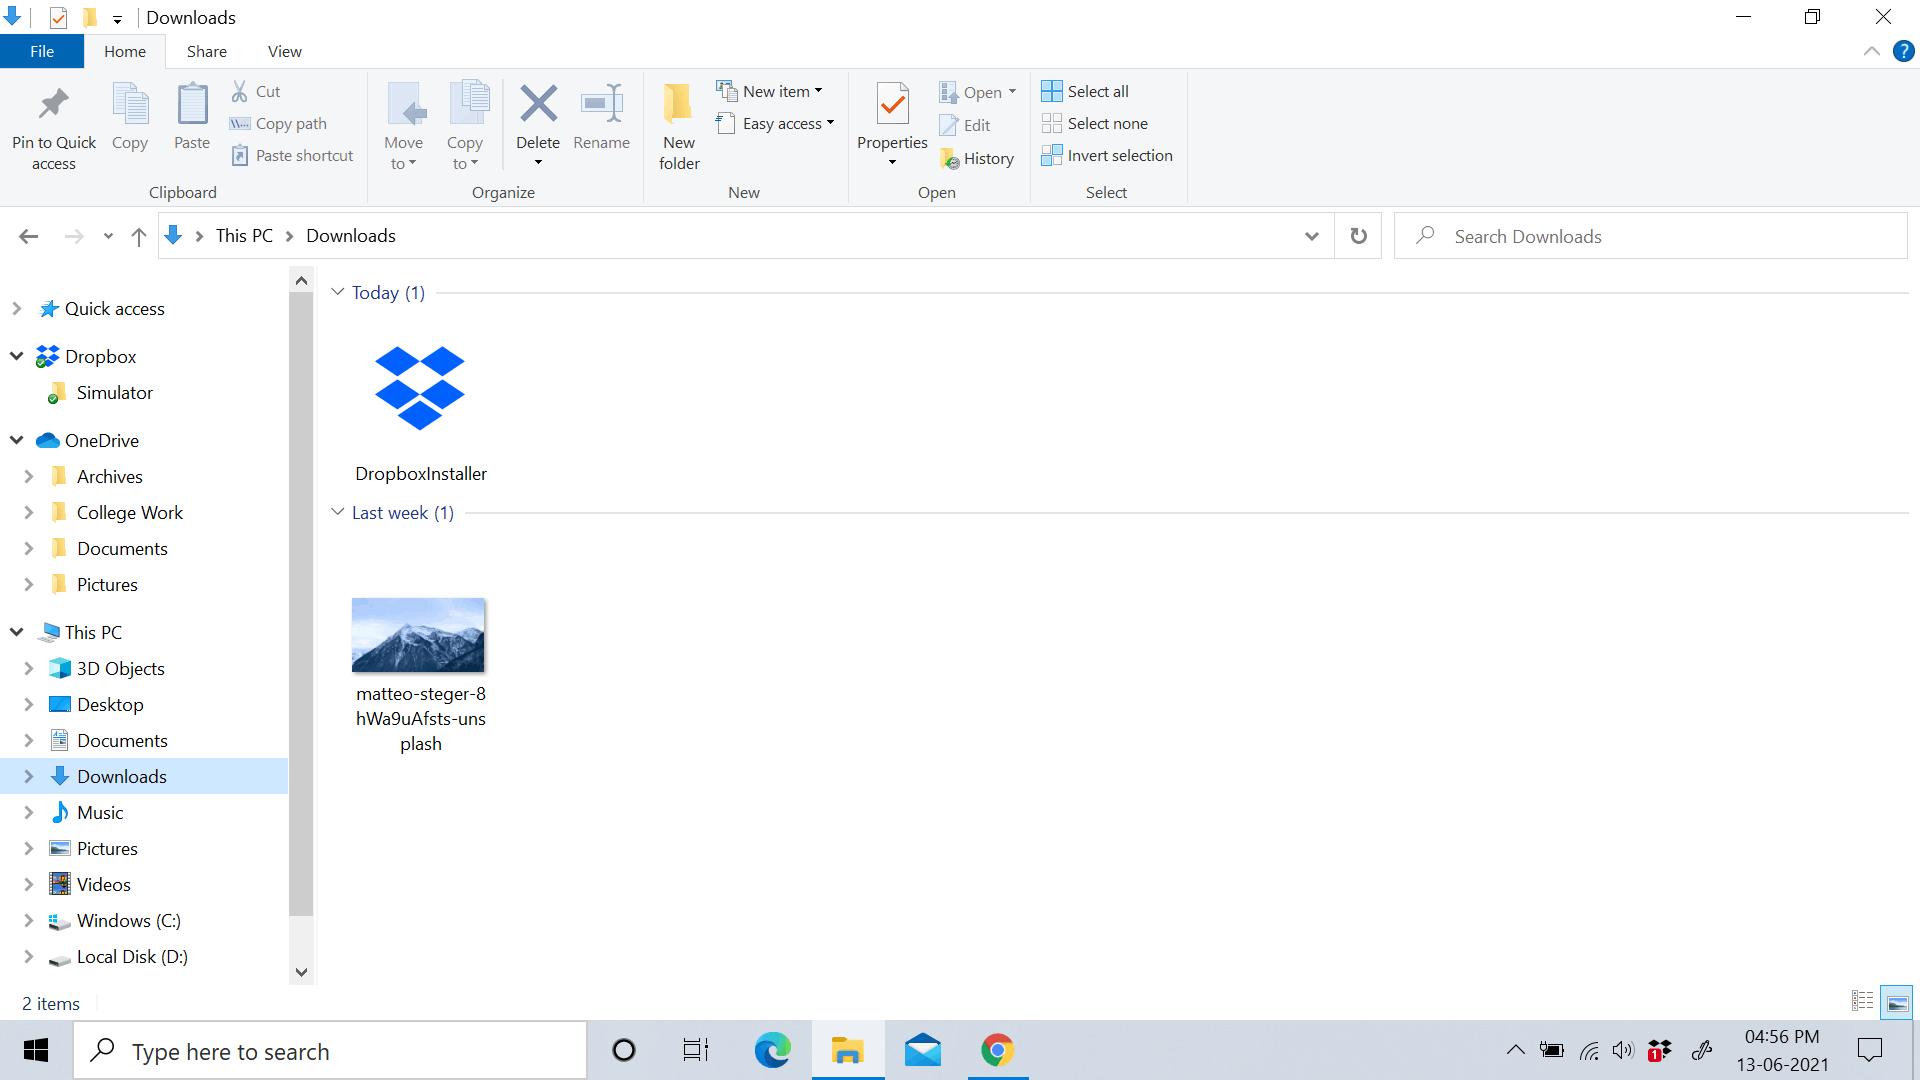The height and width of the screenshot is (1080, 1920).
Task: Click the Rename button
Action: (602, 117)
